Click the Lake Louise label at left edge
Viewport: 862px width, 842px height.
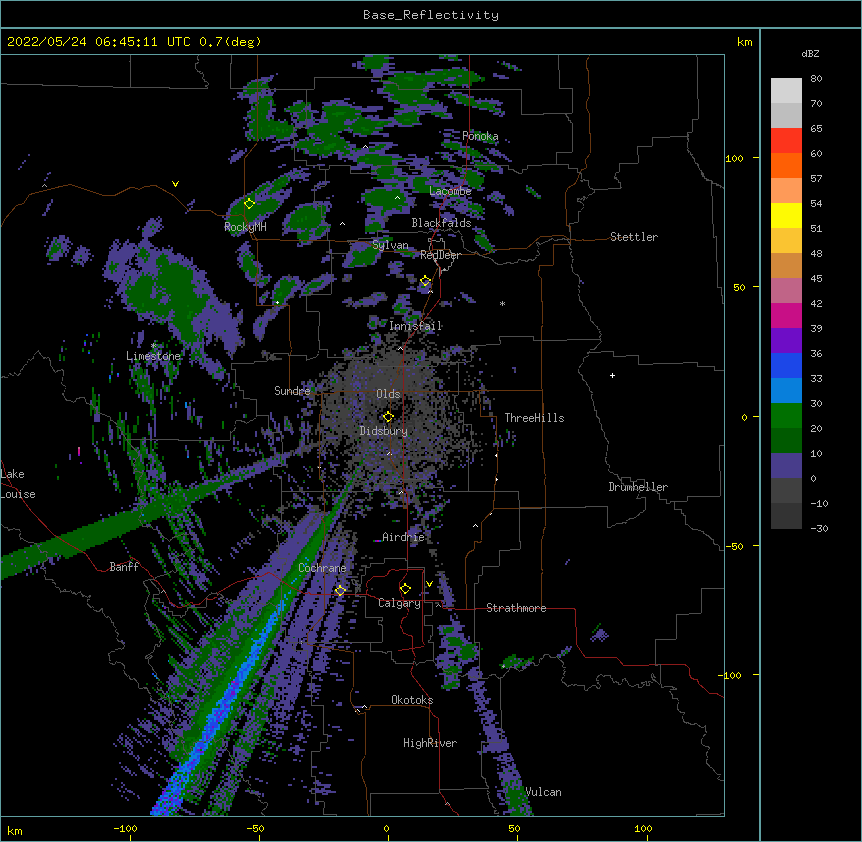click(x=18, y=484)
